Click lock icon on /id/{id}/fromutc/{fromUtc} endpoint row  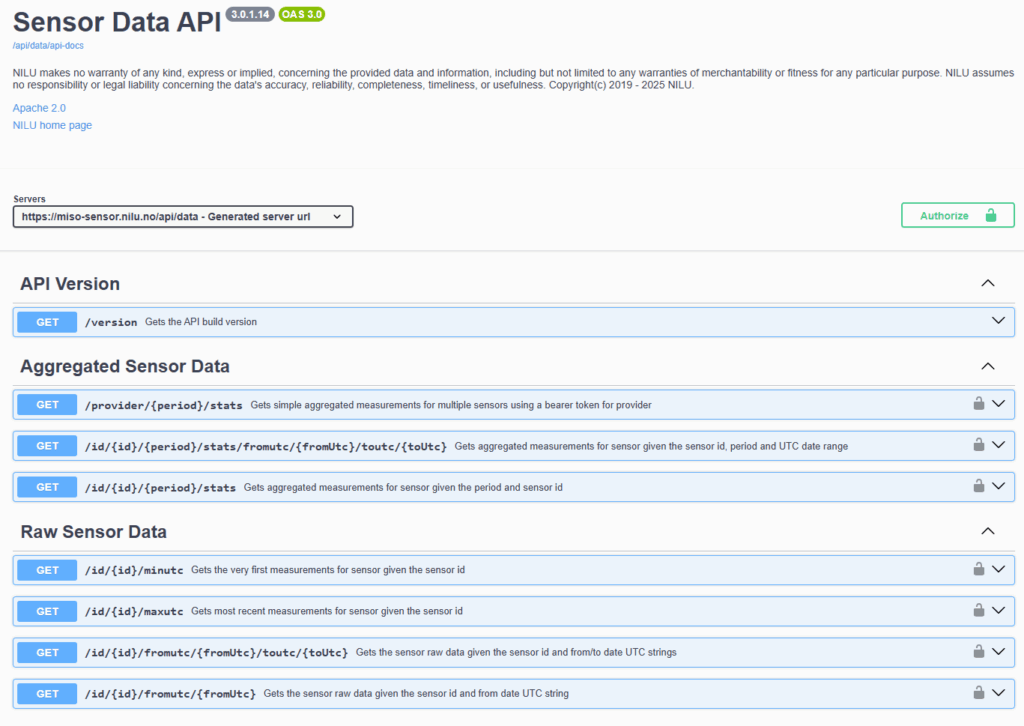(979, 692)
